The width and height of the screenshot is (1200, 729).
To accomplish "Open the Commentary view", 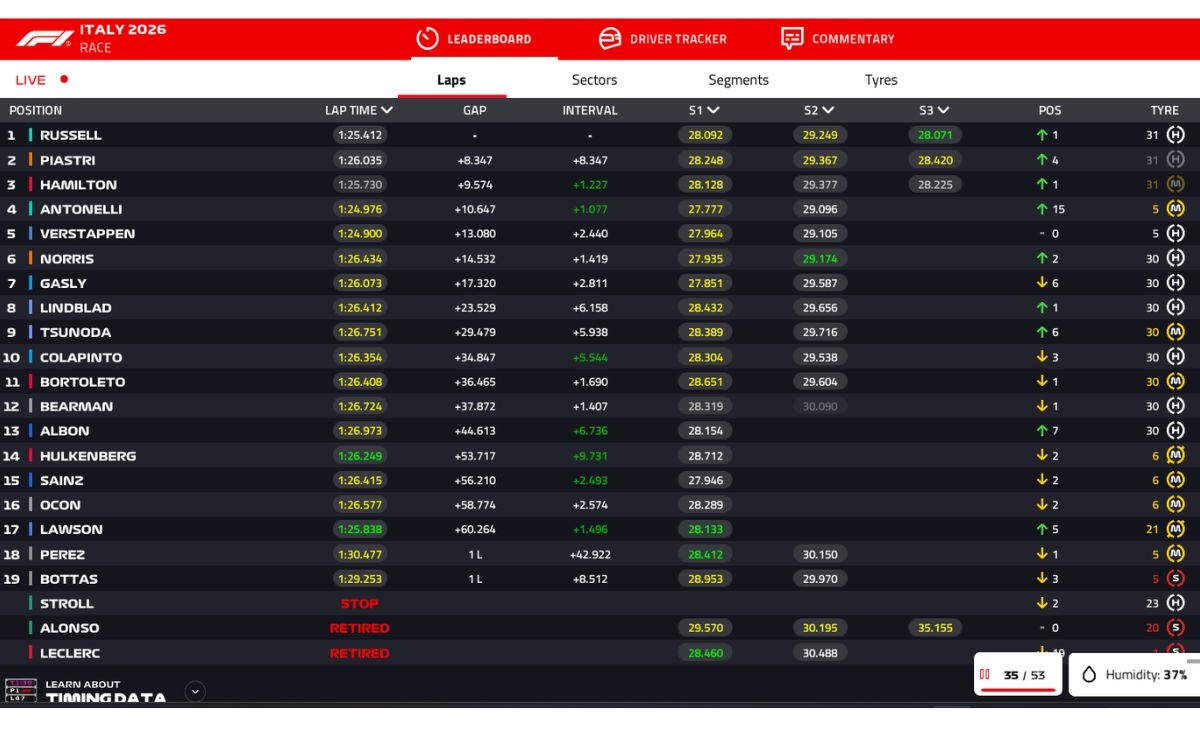I will click(x=838, y=39).
